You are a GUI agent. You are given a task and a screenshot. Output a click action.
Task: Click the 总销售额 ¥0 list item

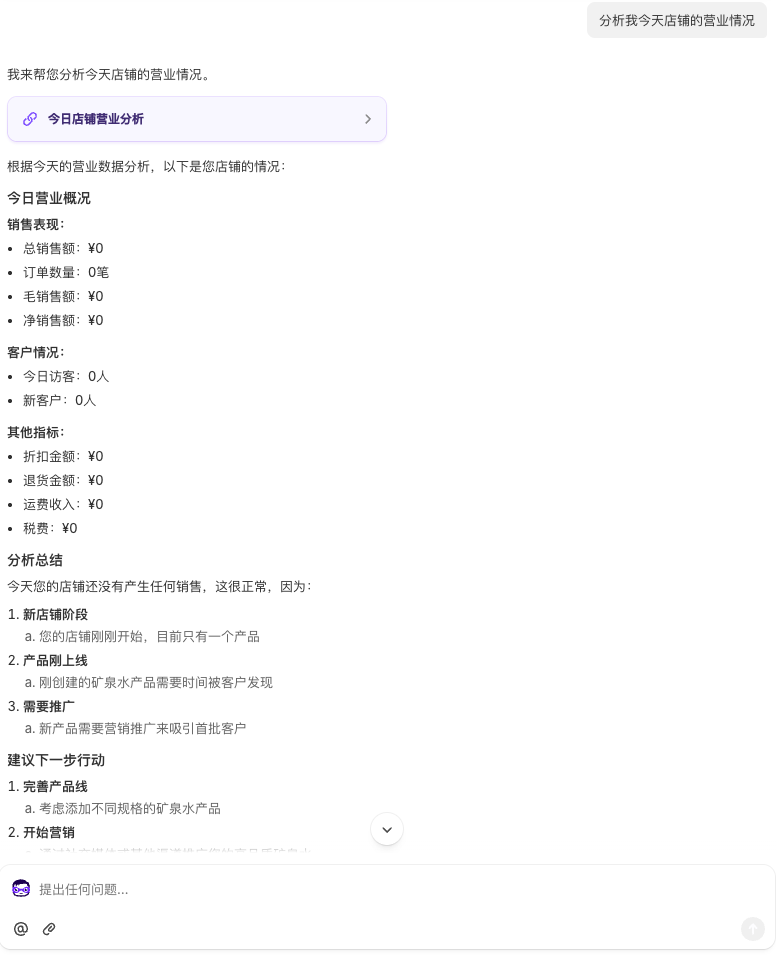click(63, 248)
